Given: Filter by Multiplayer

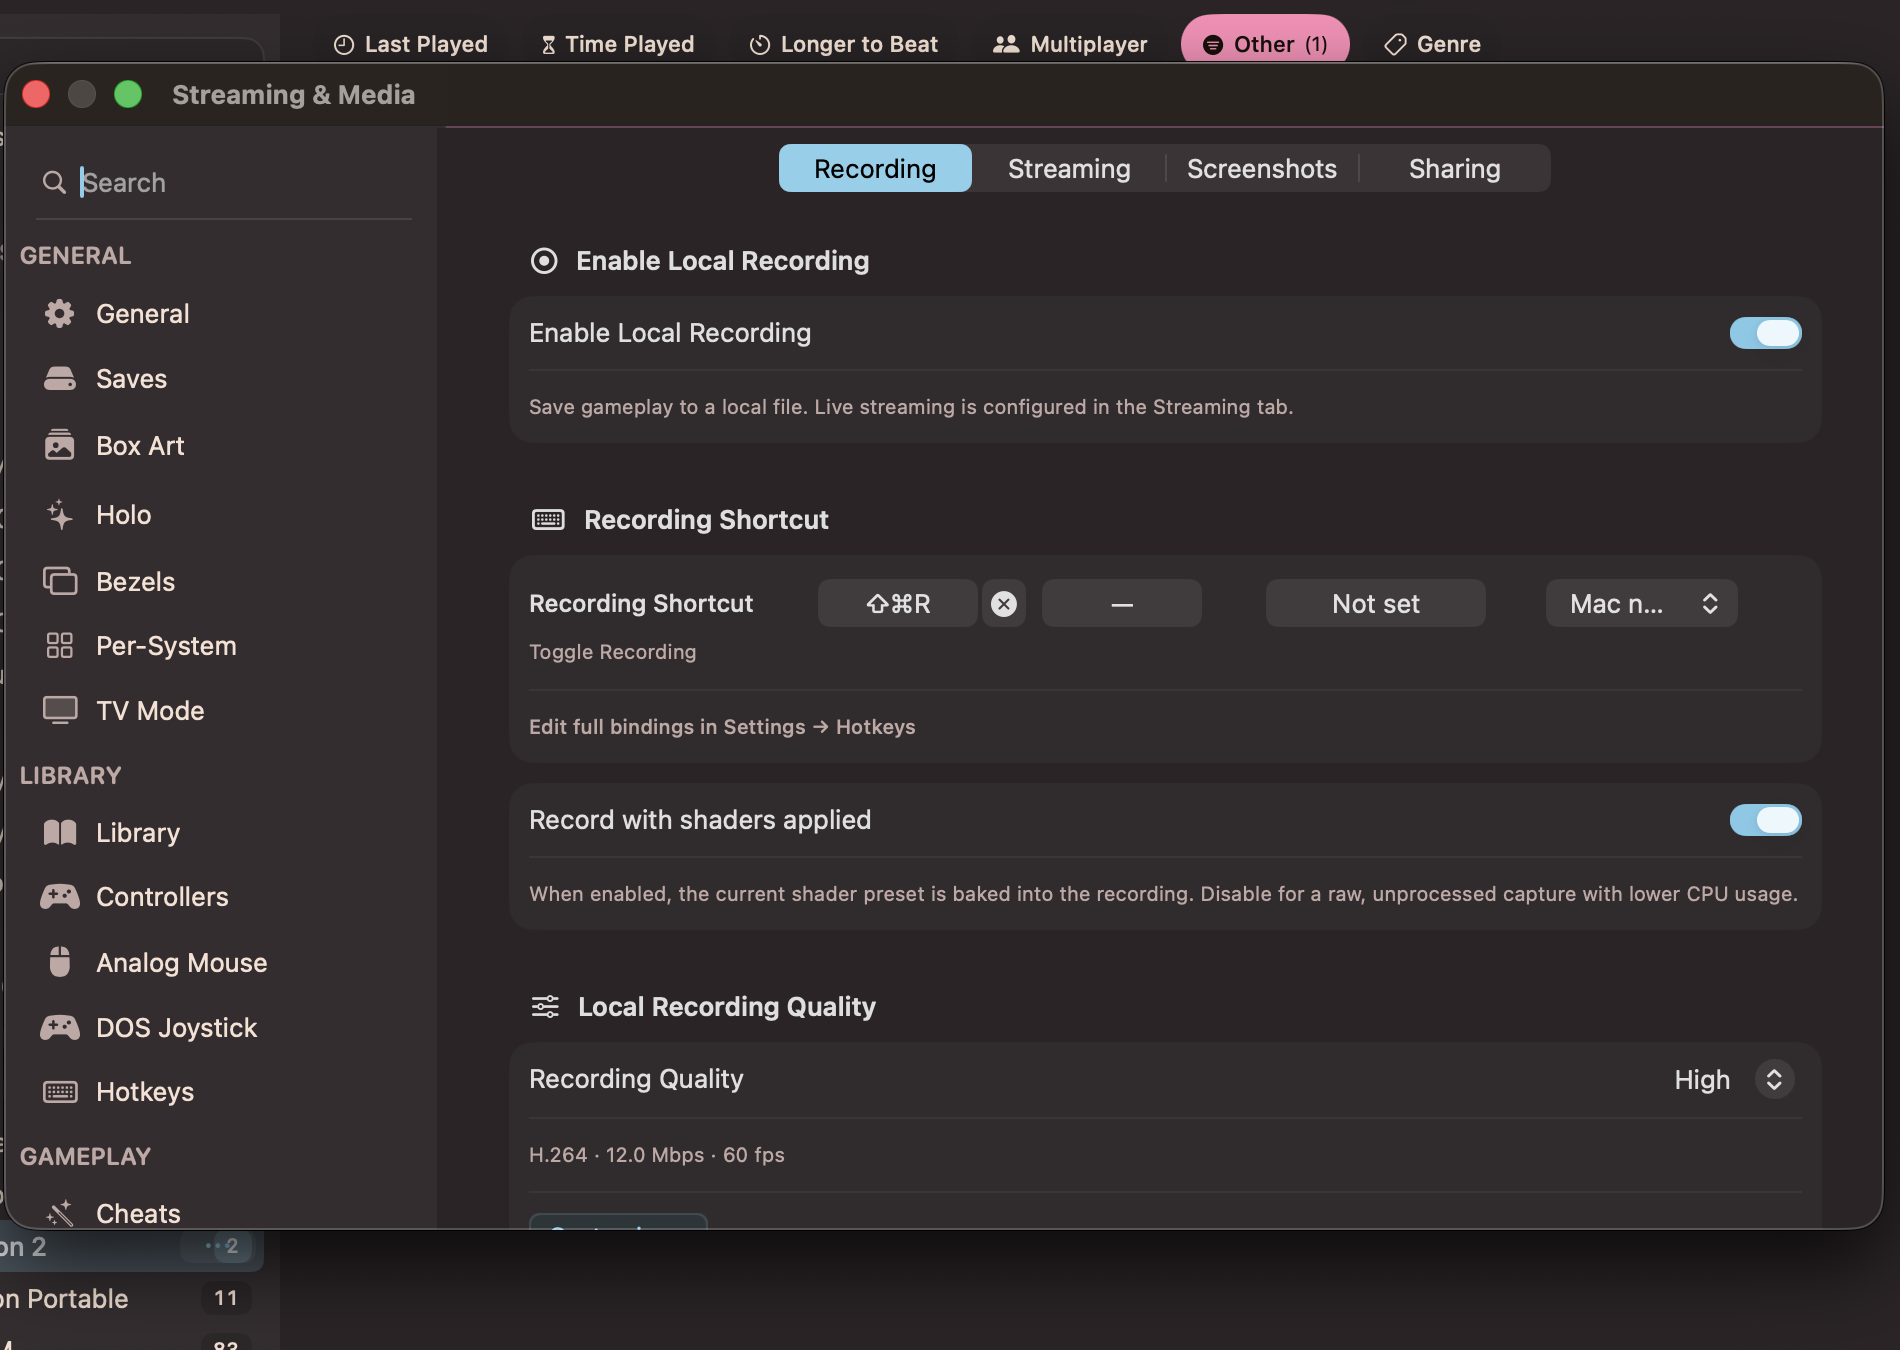Looking at the screenshot, I should point(1070,45).
